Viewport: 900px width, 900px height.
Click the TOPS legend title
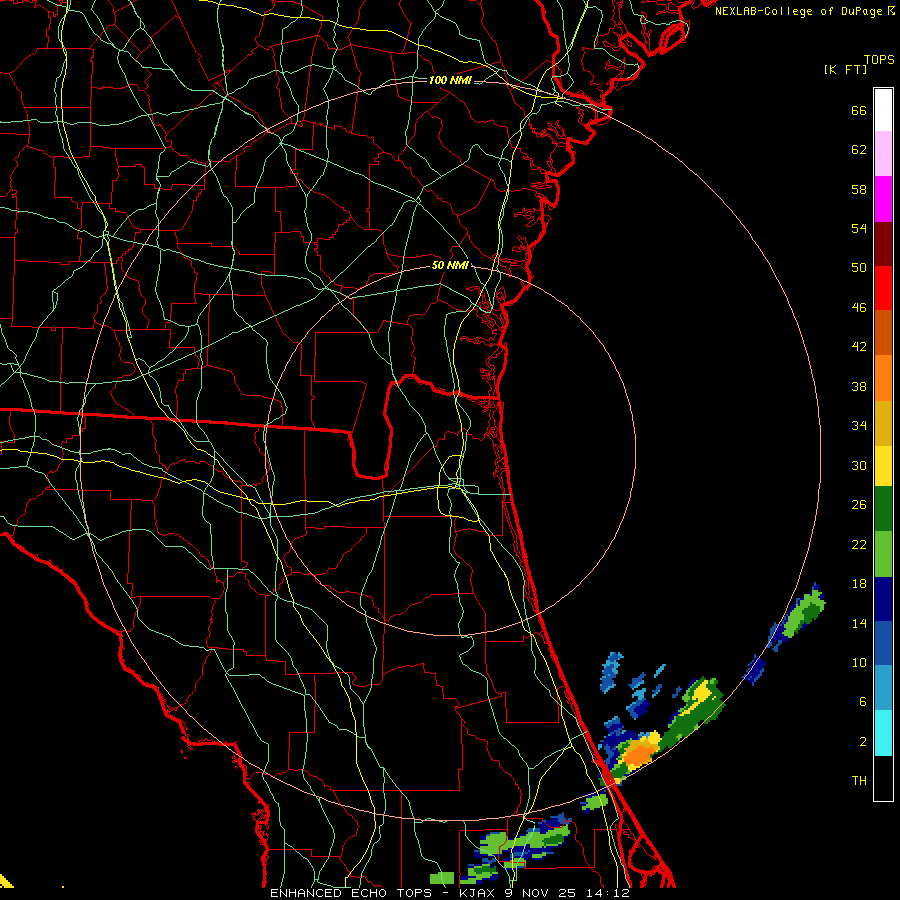coord(879,60)
